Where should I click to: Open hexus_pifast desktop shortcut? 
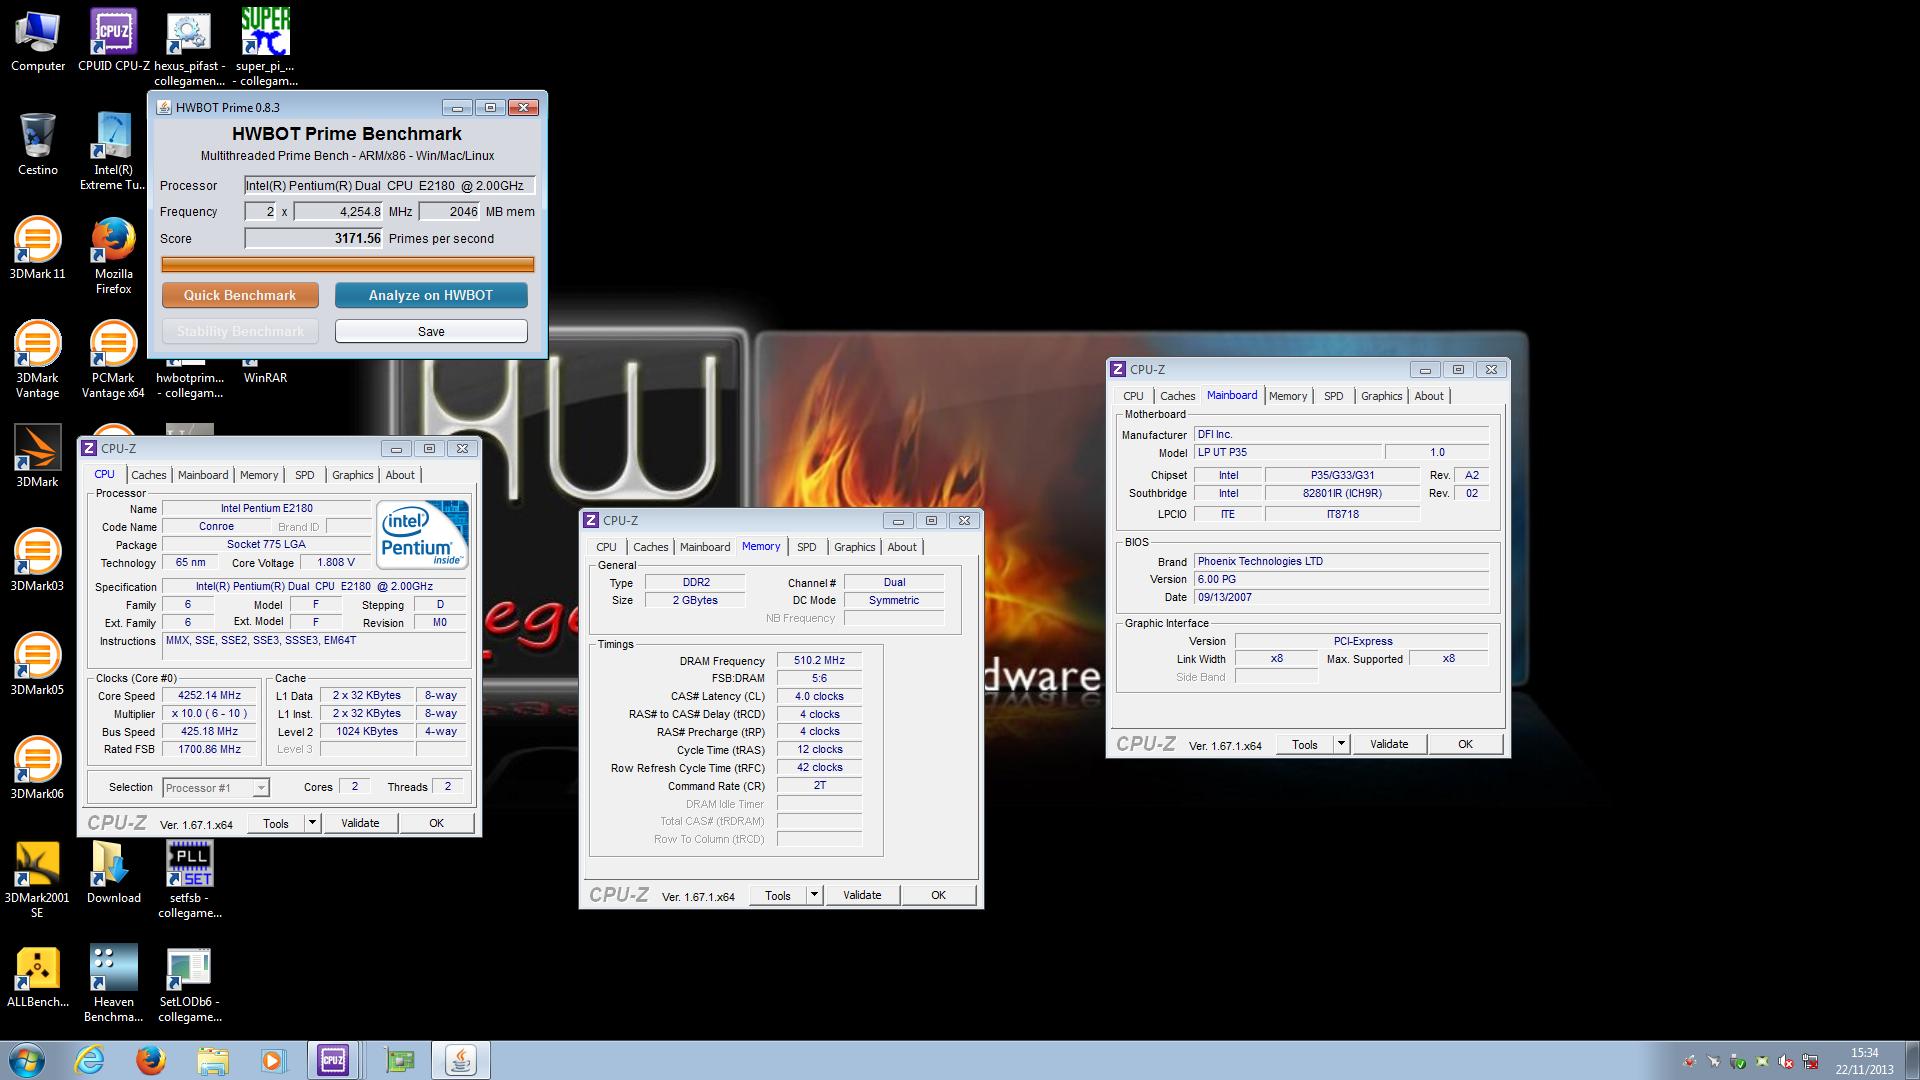point(190,48)
